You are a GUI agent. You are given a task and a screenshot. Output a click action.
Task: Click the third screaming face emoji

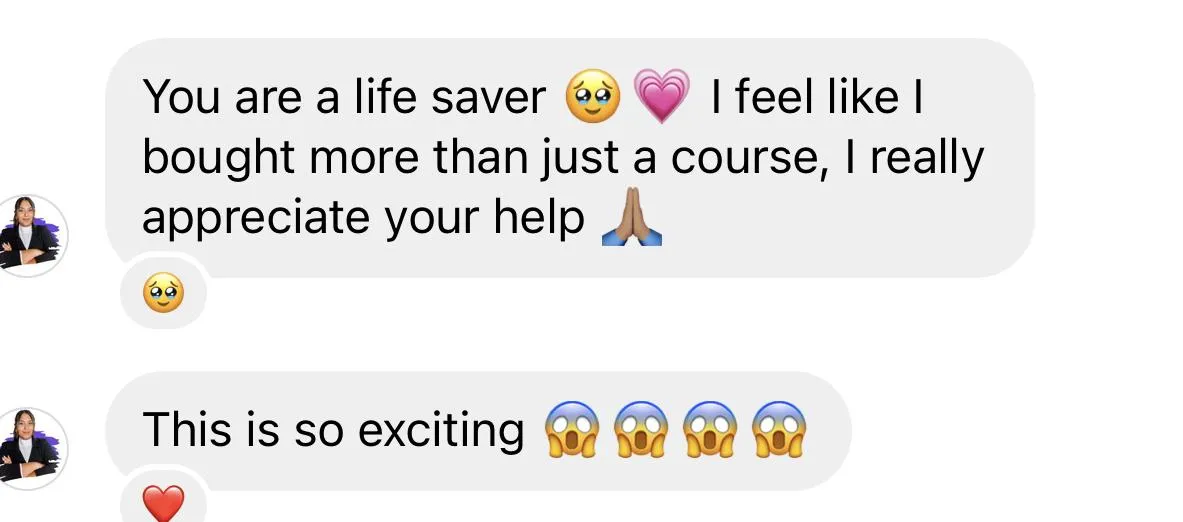(711, 429)
